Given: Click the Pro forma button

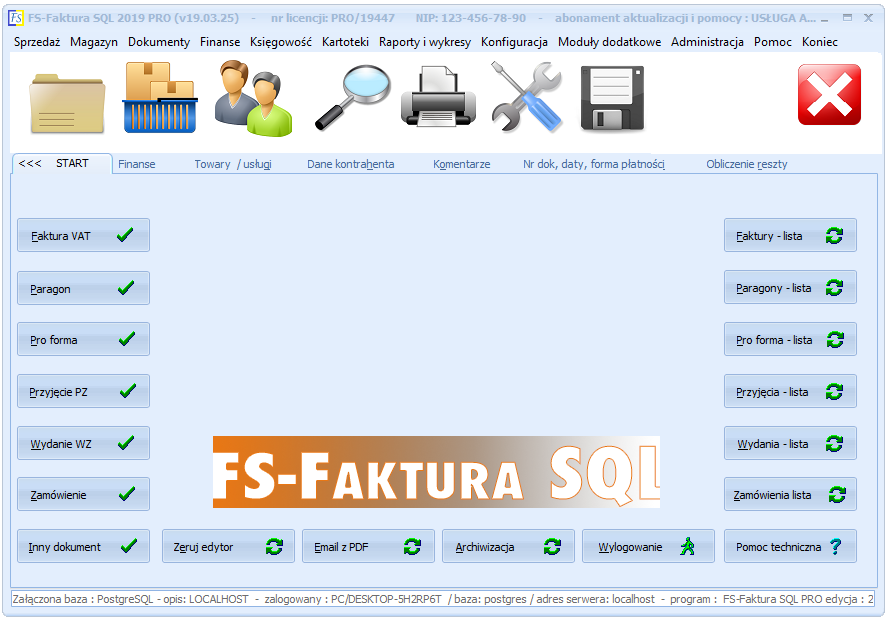Looking at the screenshot, I should 84,339.
